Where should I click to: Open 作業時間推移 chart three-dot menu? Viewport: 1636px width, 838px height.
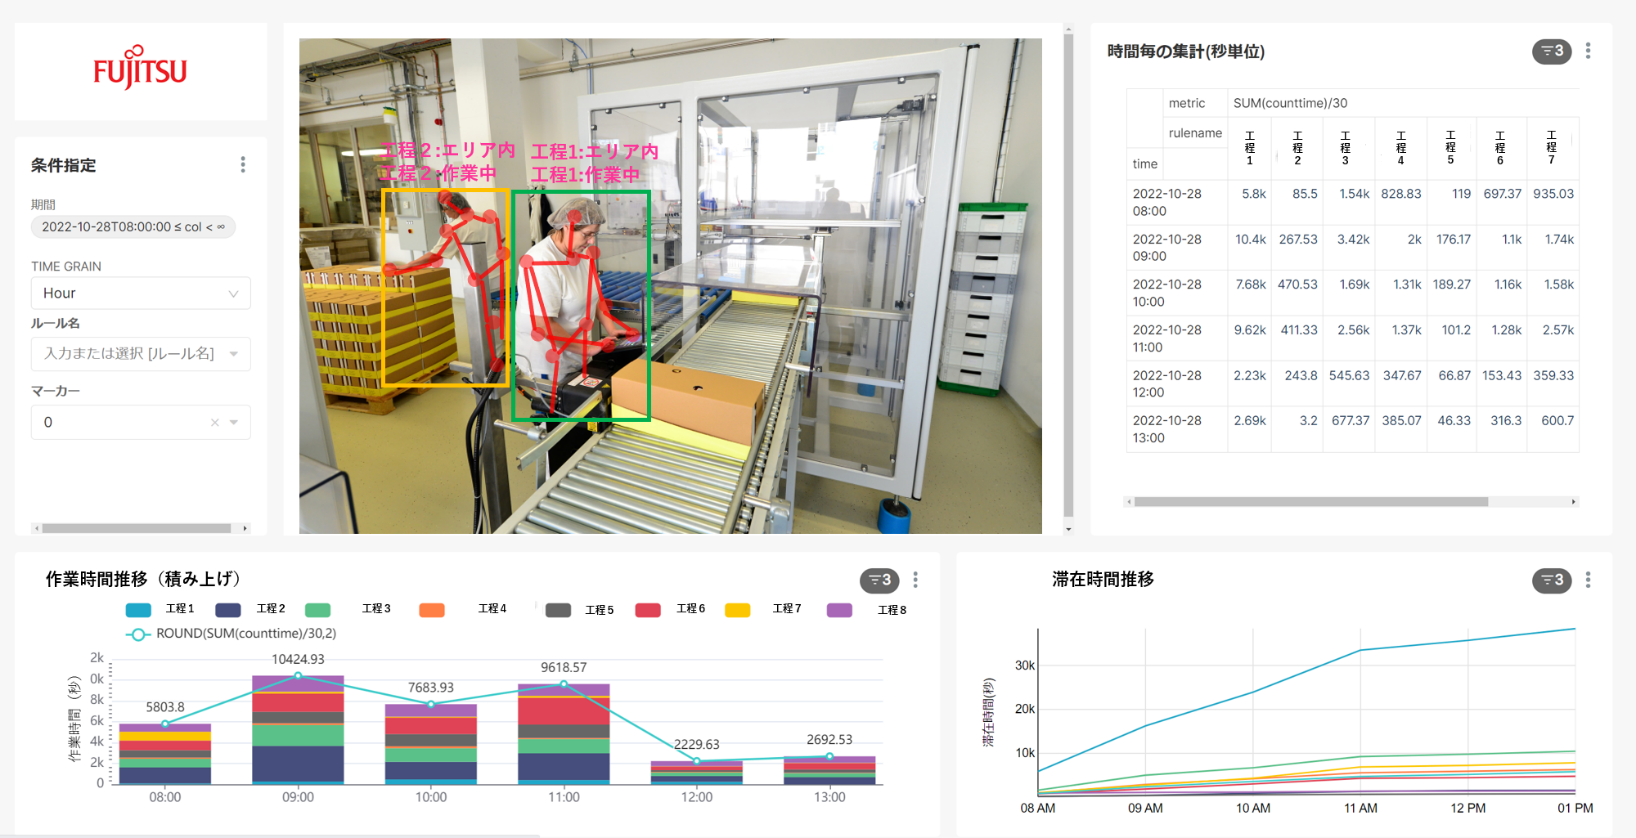(x=915, y=580)
